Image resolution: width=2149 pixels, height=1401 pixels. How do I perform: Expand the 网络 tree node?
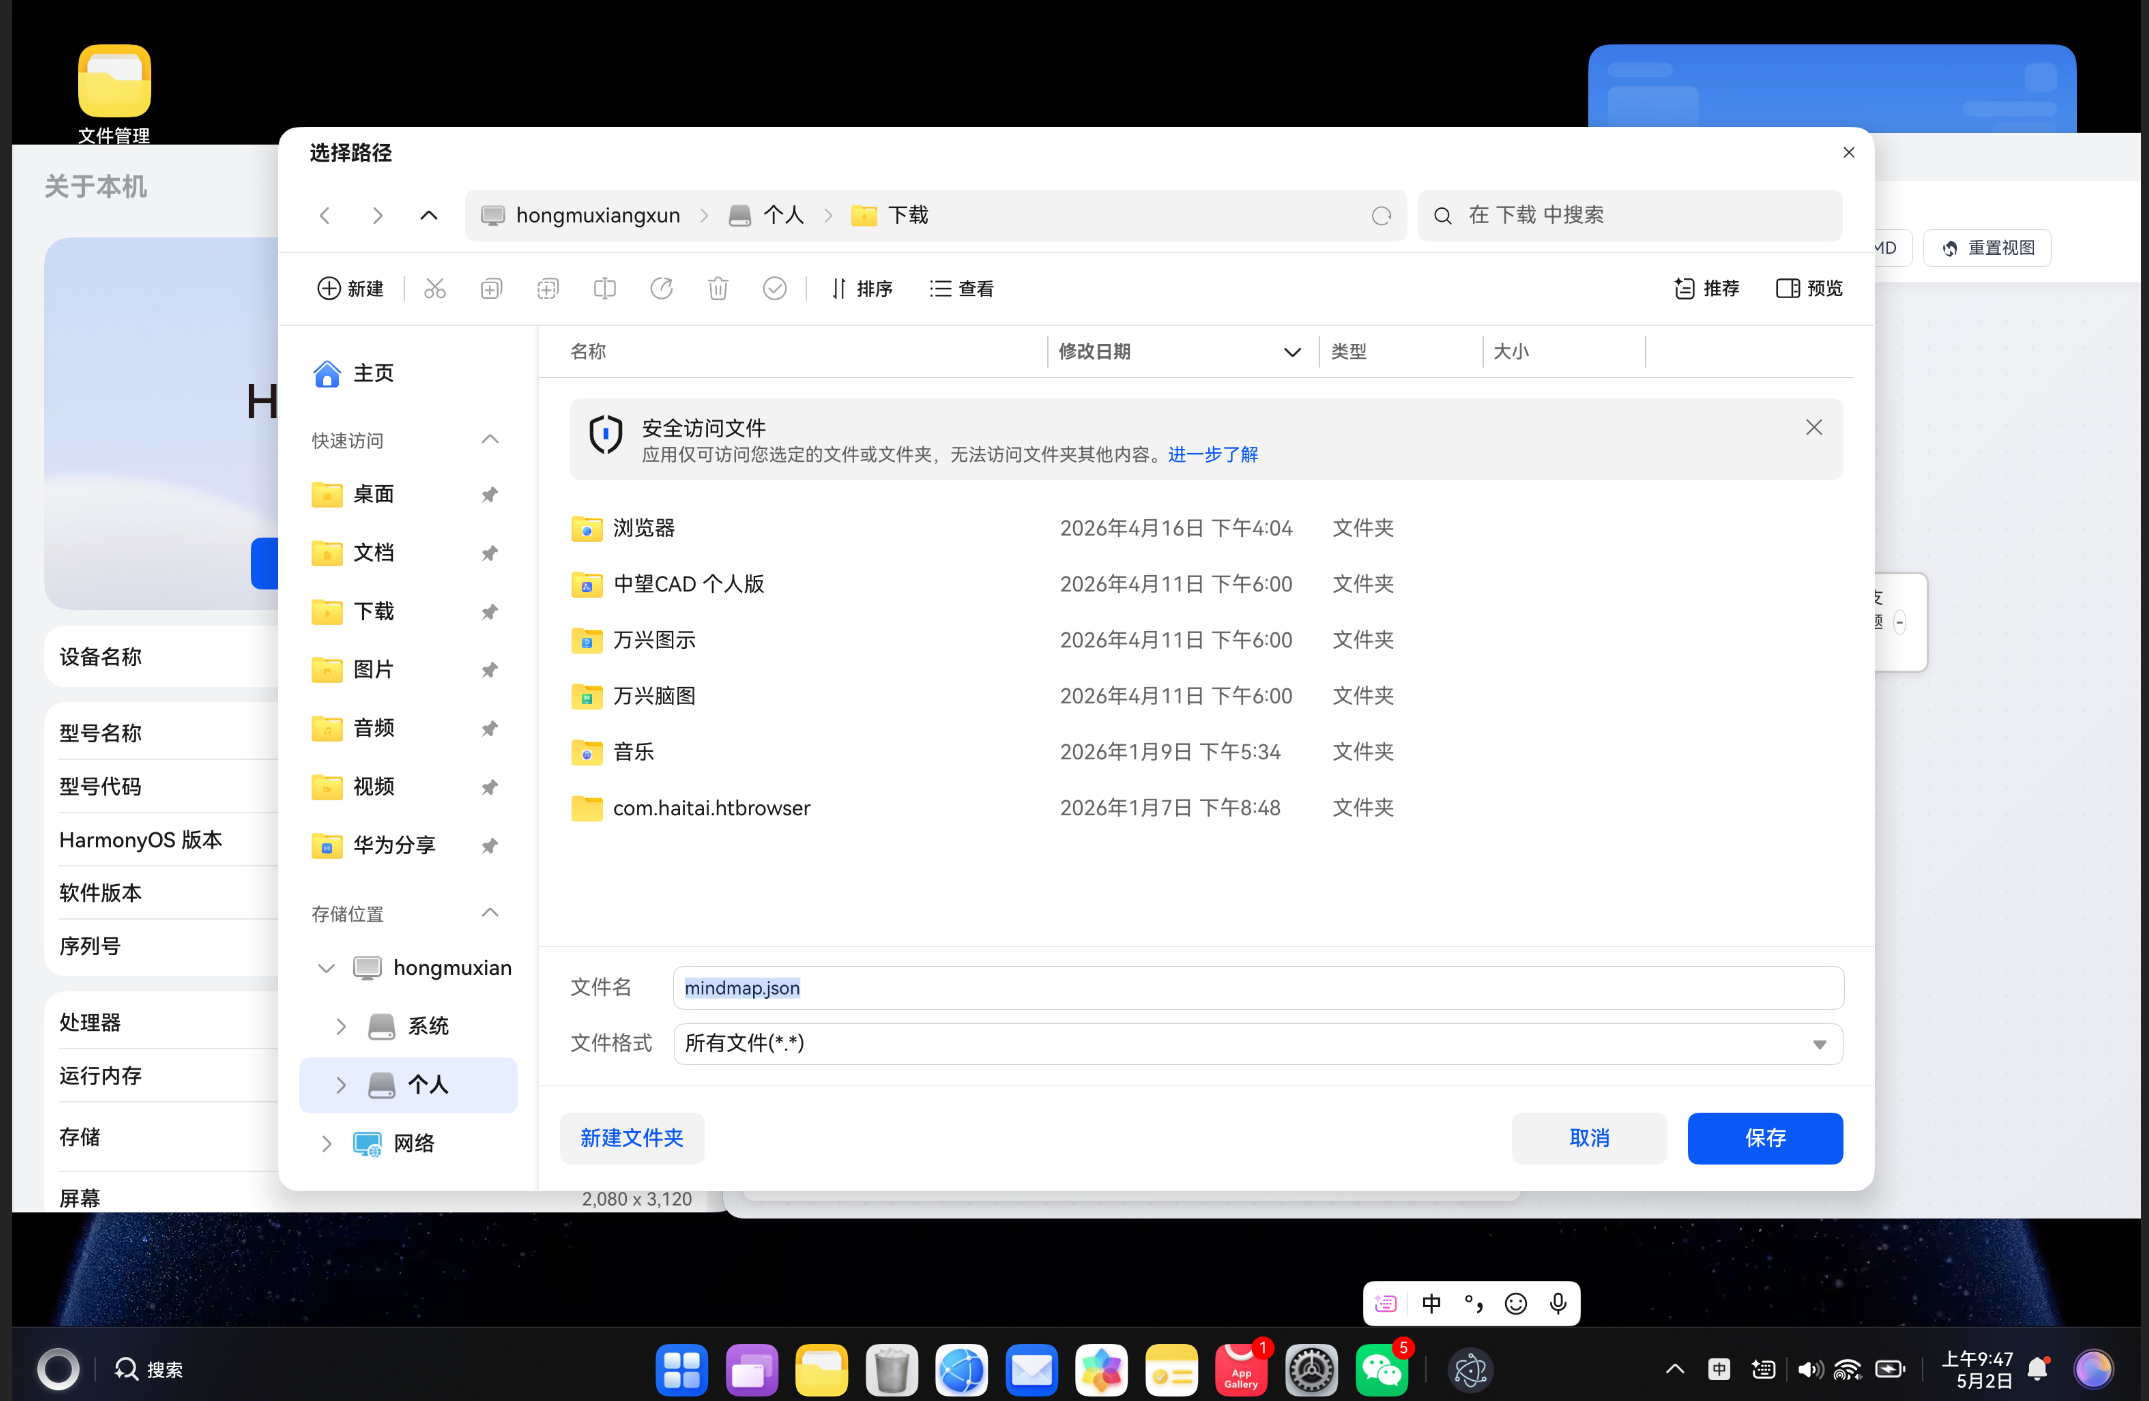click(x=326, y=1143)
